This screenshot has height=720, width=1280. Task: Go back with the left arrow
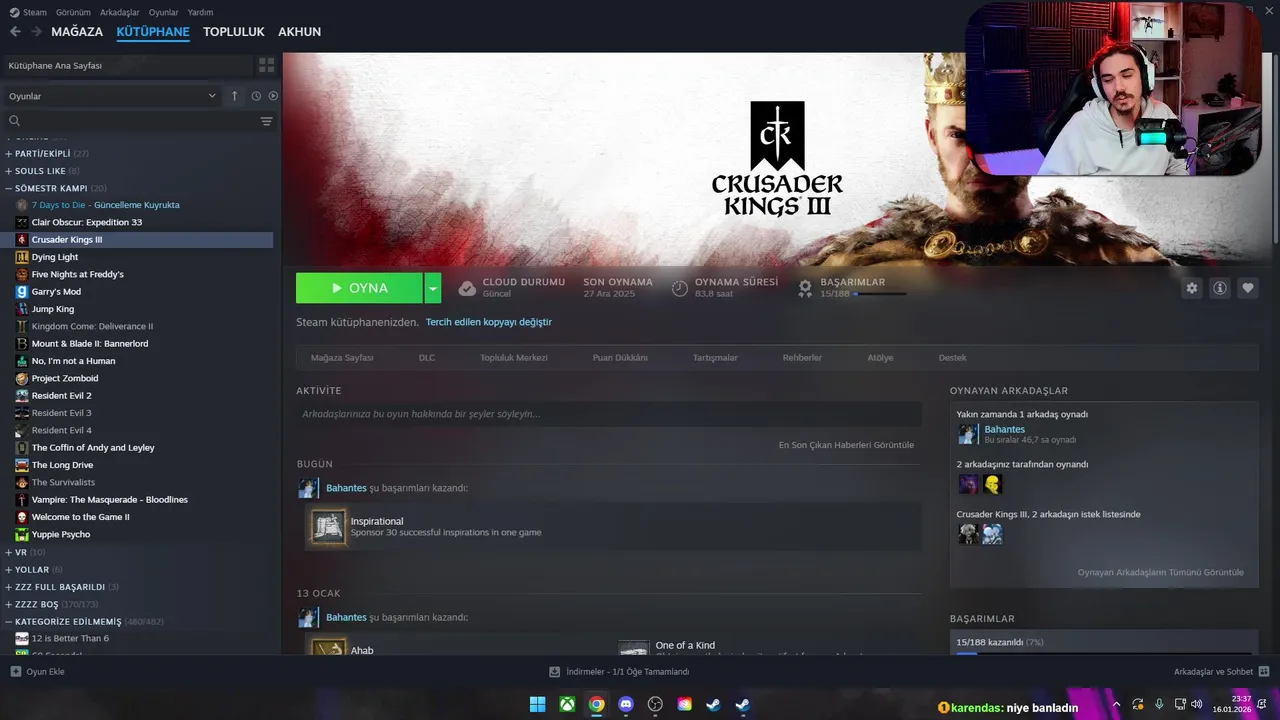14,32
